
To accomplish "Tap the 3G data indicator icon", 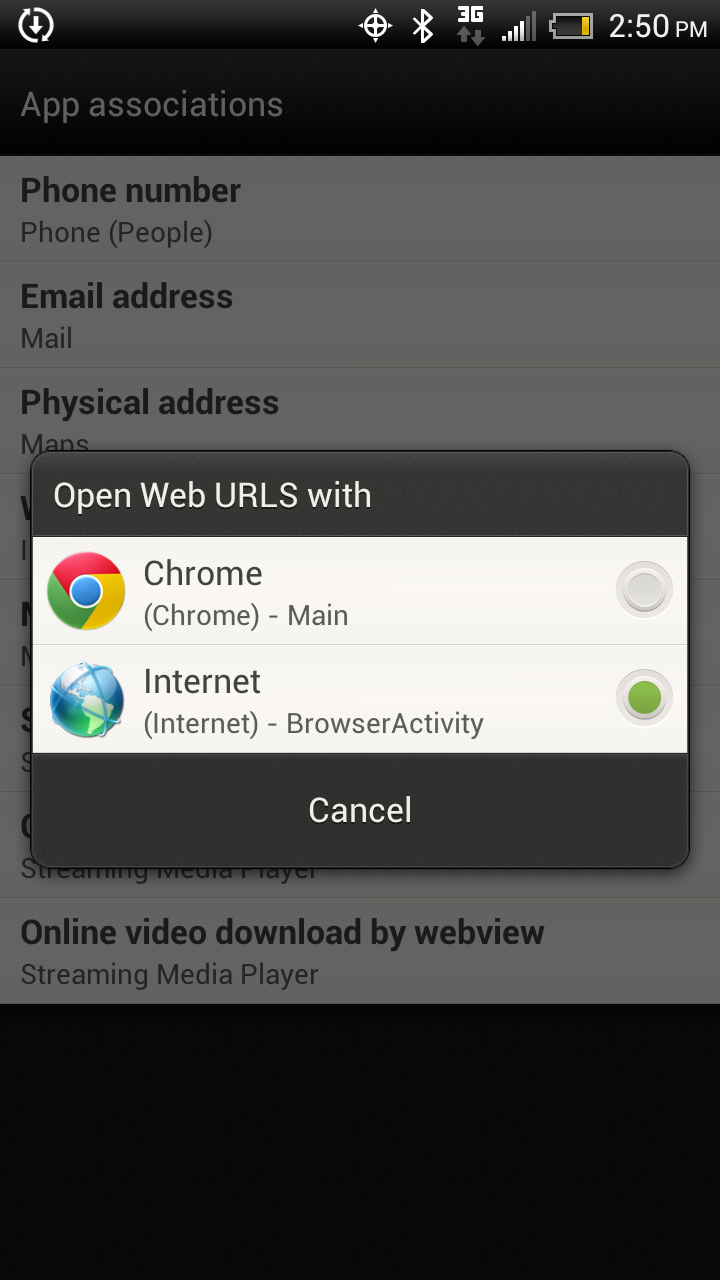I will pyautogui.click(x=471, y=25).
